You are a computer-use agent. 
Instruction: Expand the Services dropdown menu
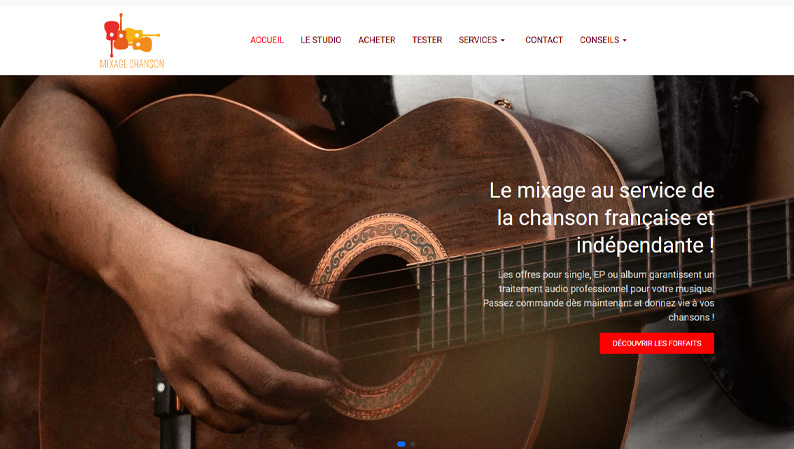point(482,40)
